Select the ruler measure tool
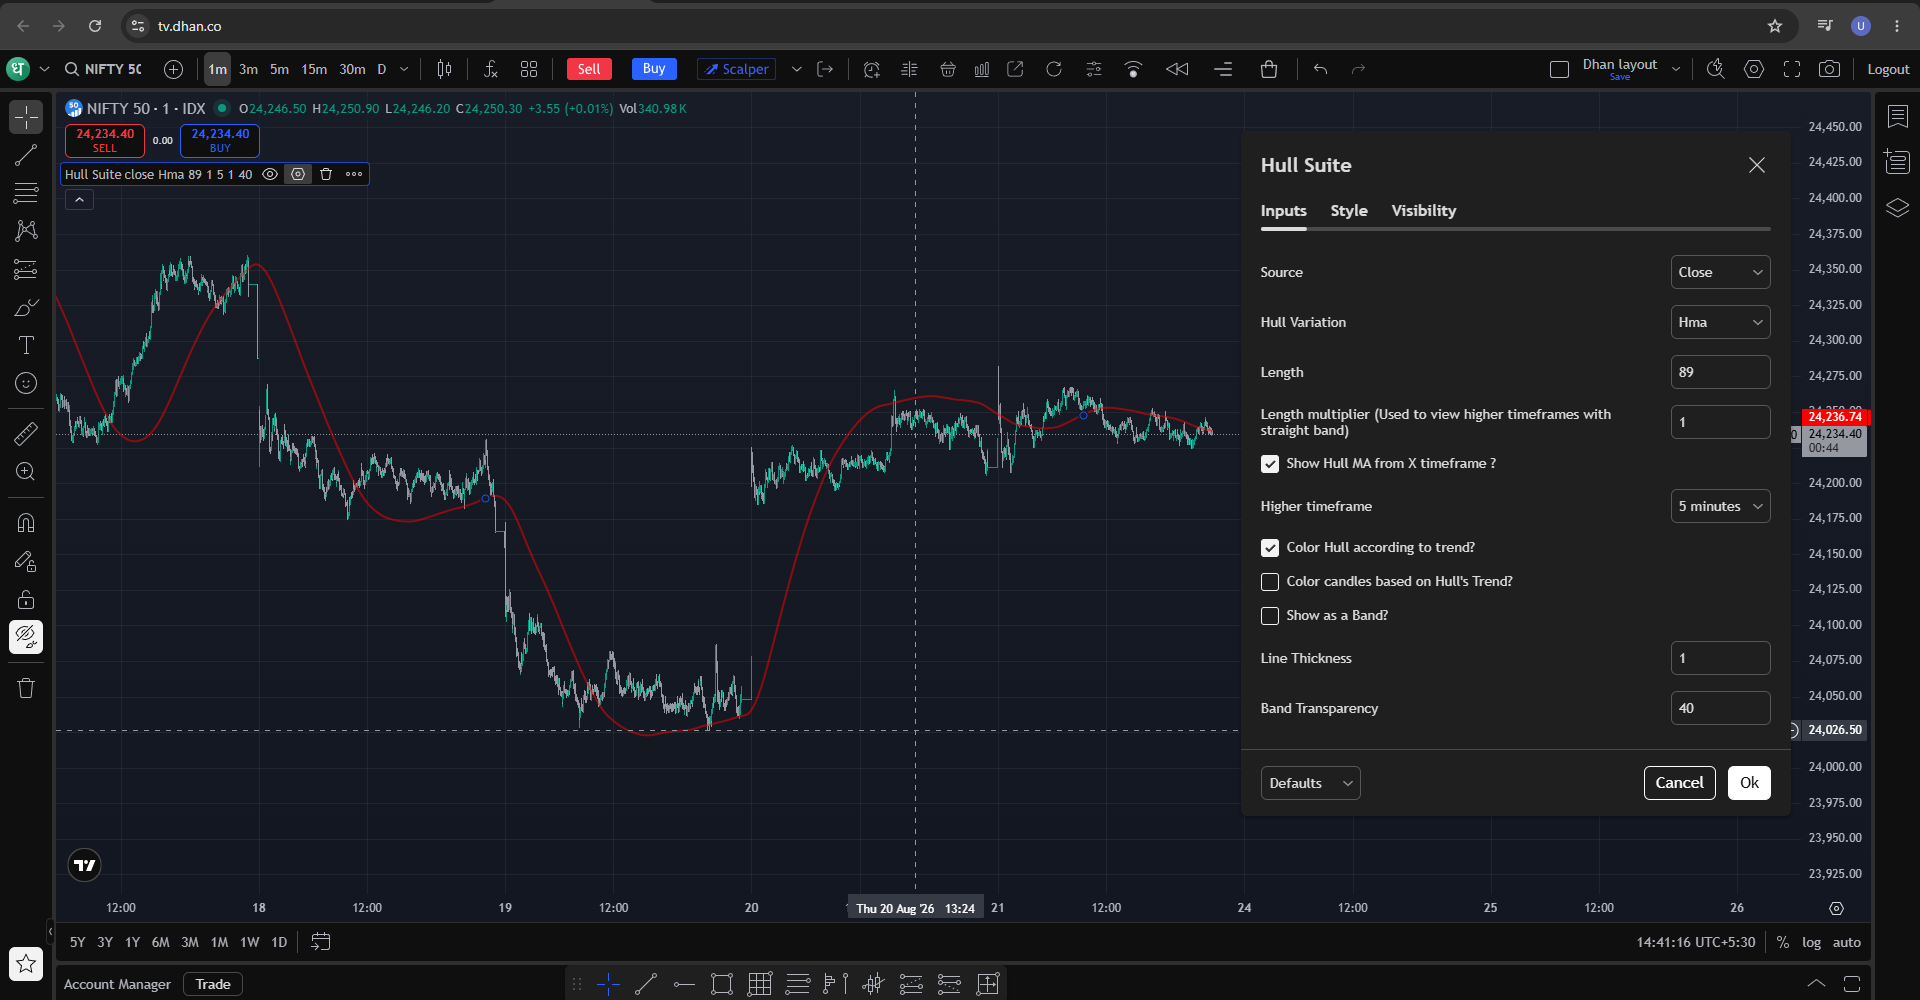1920x1000 pixels. click(26, 433)
